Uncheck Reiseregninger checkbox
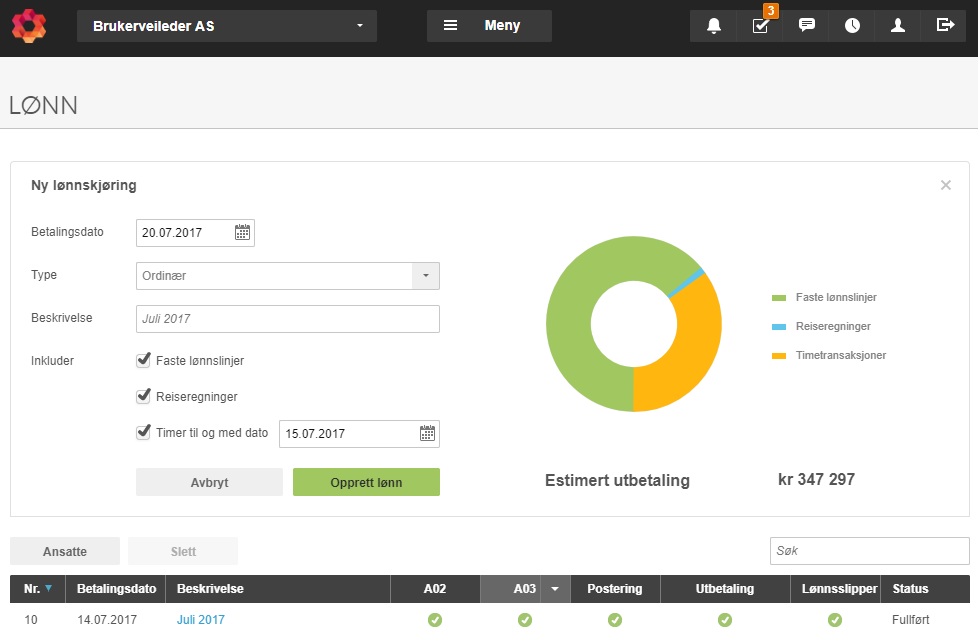This screenshot has width=978, height=633. (143, 396)
